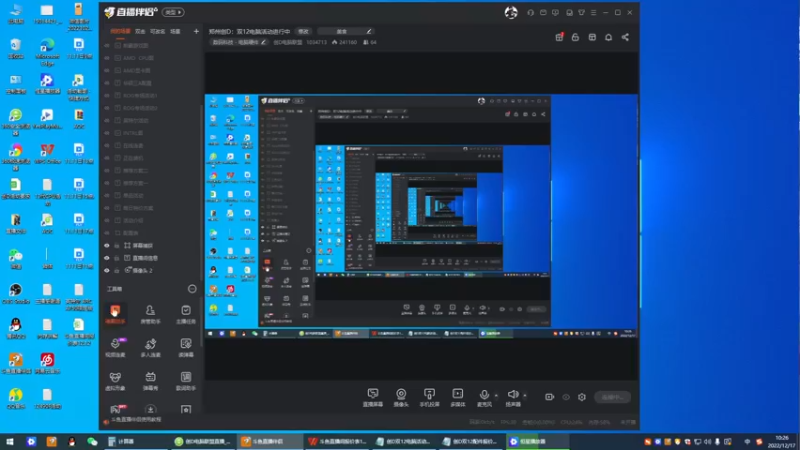The height and width of the screenshot is (450, 800).
Task: Open settings gear in bottom control bar
Action: (581, 397)
